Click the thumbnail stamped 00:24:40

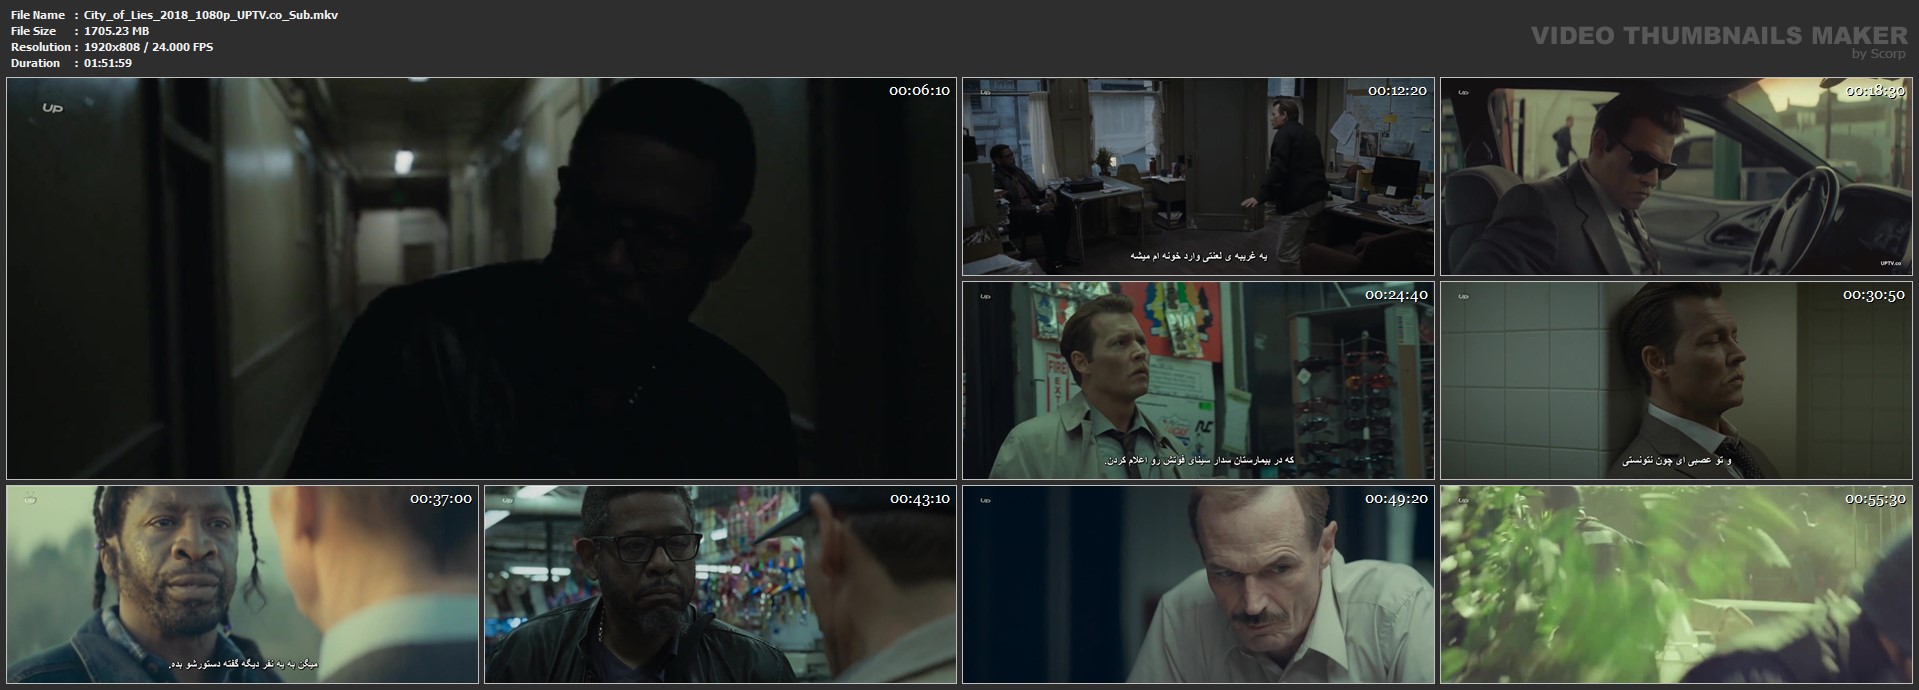pos(1198,381)
